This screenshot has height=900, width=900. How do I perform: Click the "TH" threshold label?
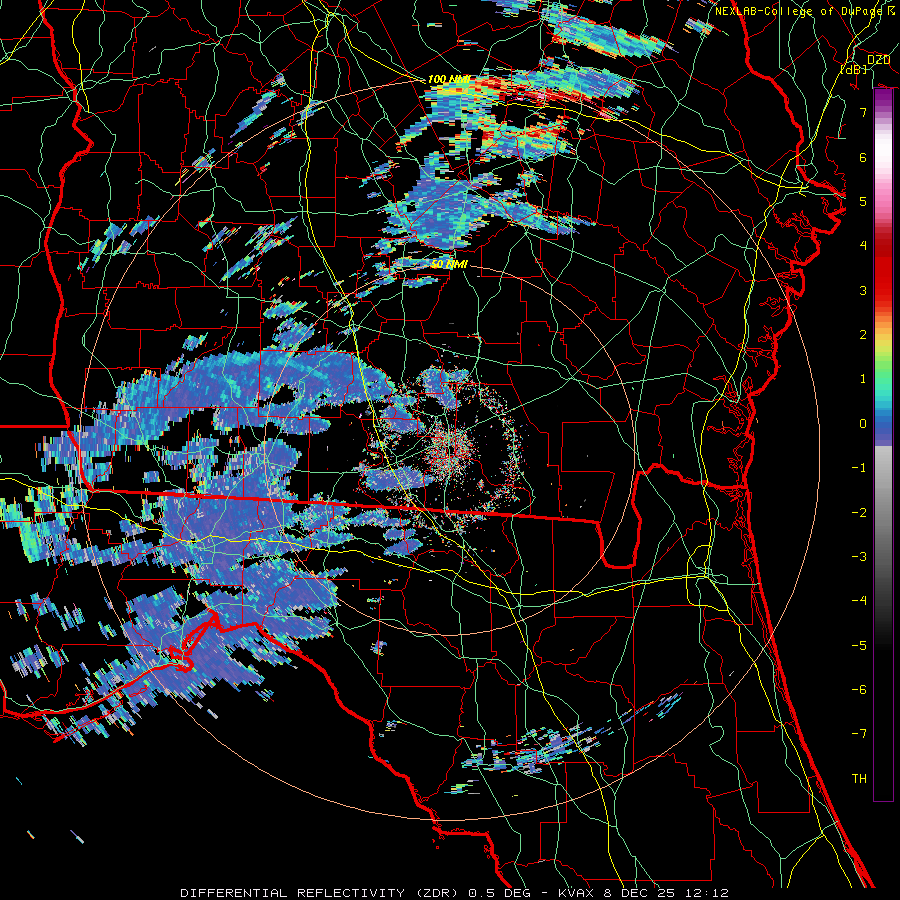[x=859, y=779]
